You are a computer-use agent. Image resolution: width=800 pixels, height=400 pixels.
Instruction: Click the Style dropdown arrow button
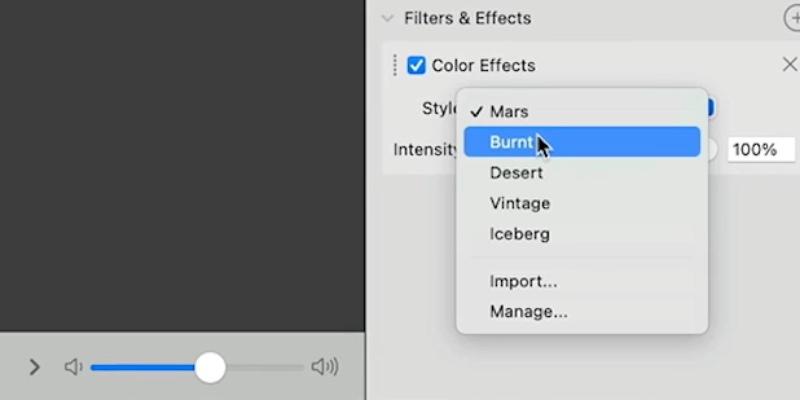tap(710, 108)
